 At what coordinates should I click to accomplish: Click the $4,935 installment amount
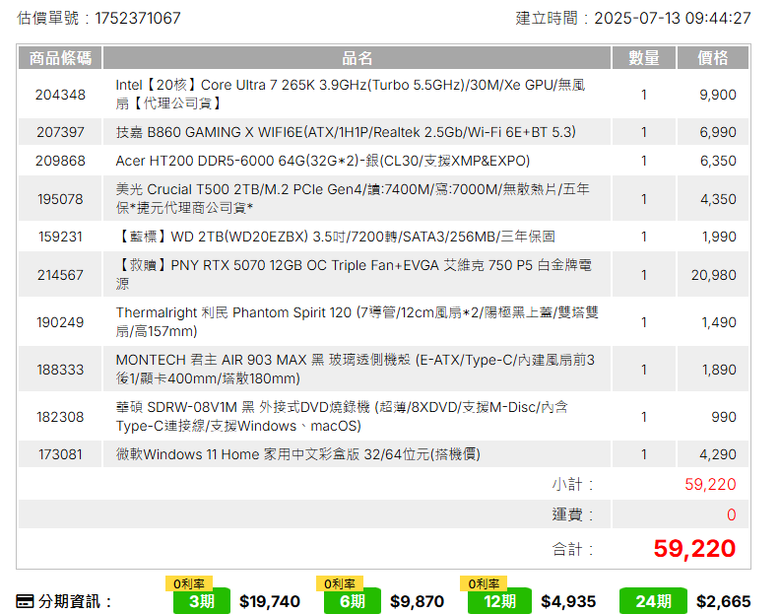[x=568, y=601]
